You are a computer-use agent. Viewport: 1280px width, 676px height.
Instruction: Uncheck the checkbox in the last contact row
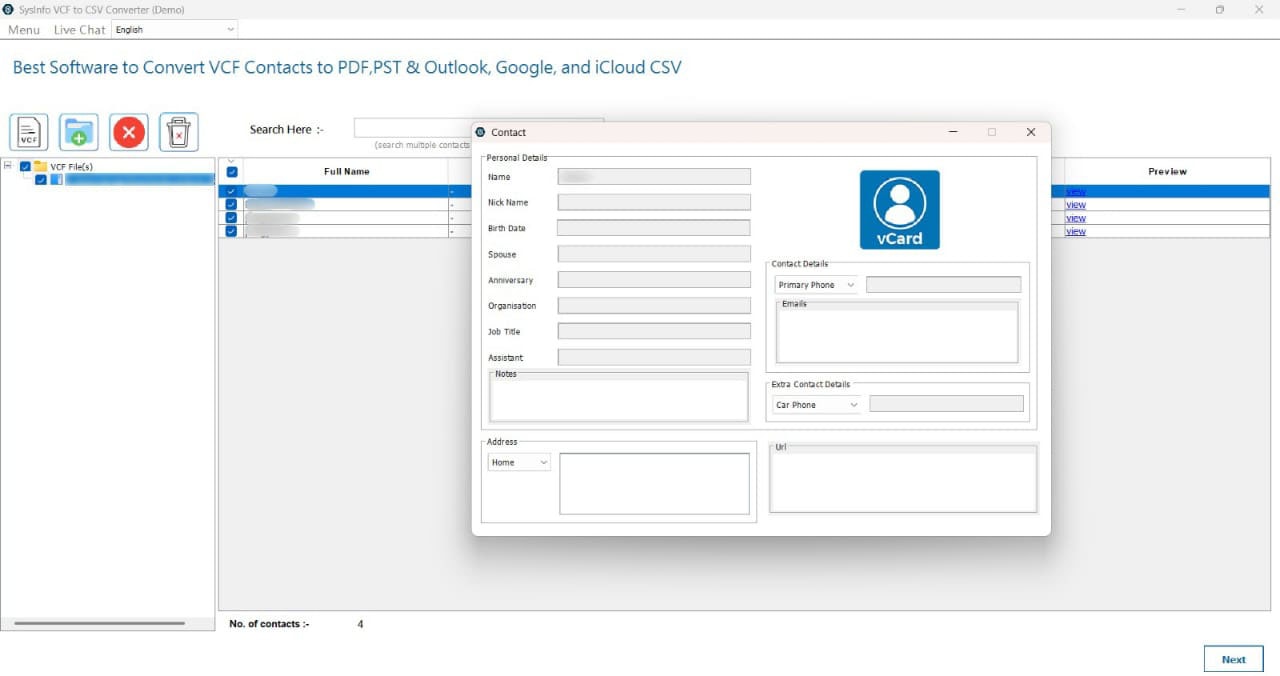click(x=232, y=231)
